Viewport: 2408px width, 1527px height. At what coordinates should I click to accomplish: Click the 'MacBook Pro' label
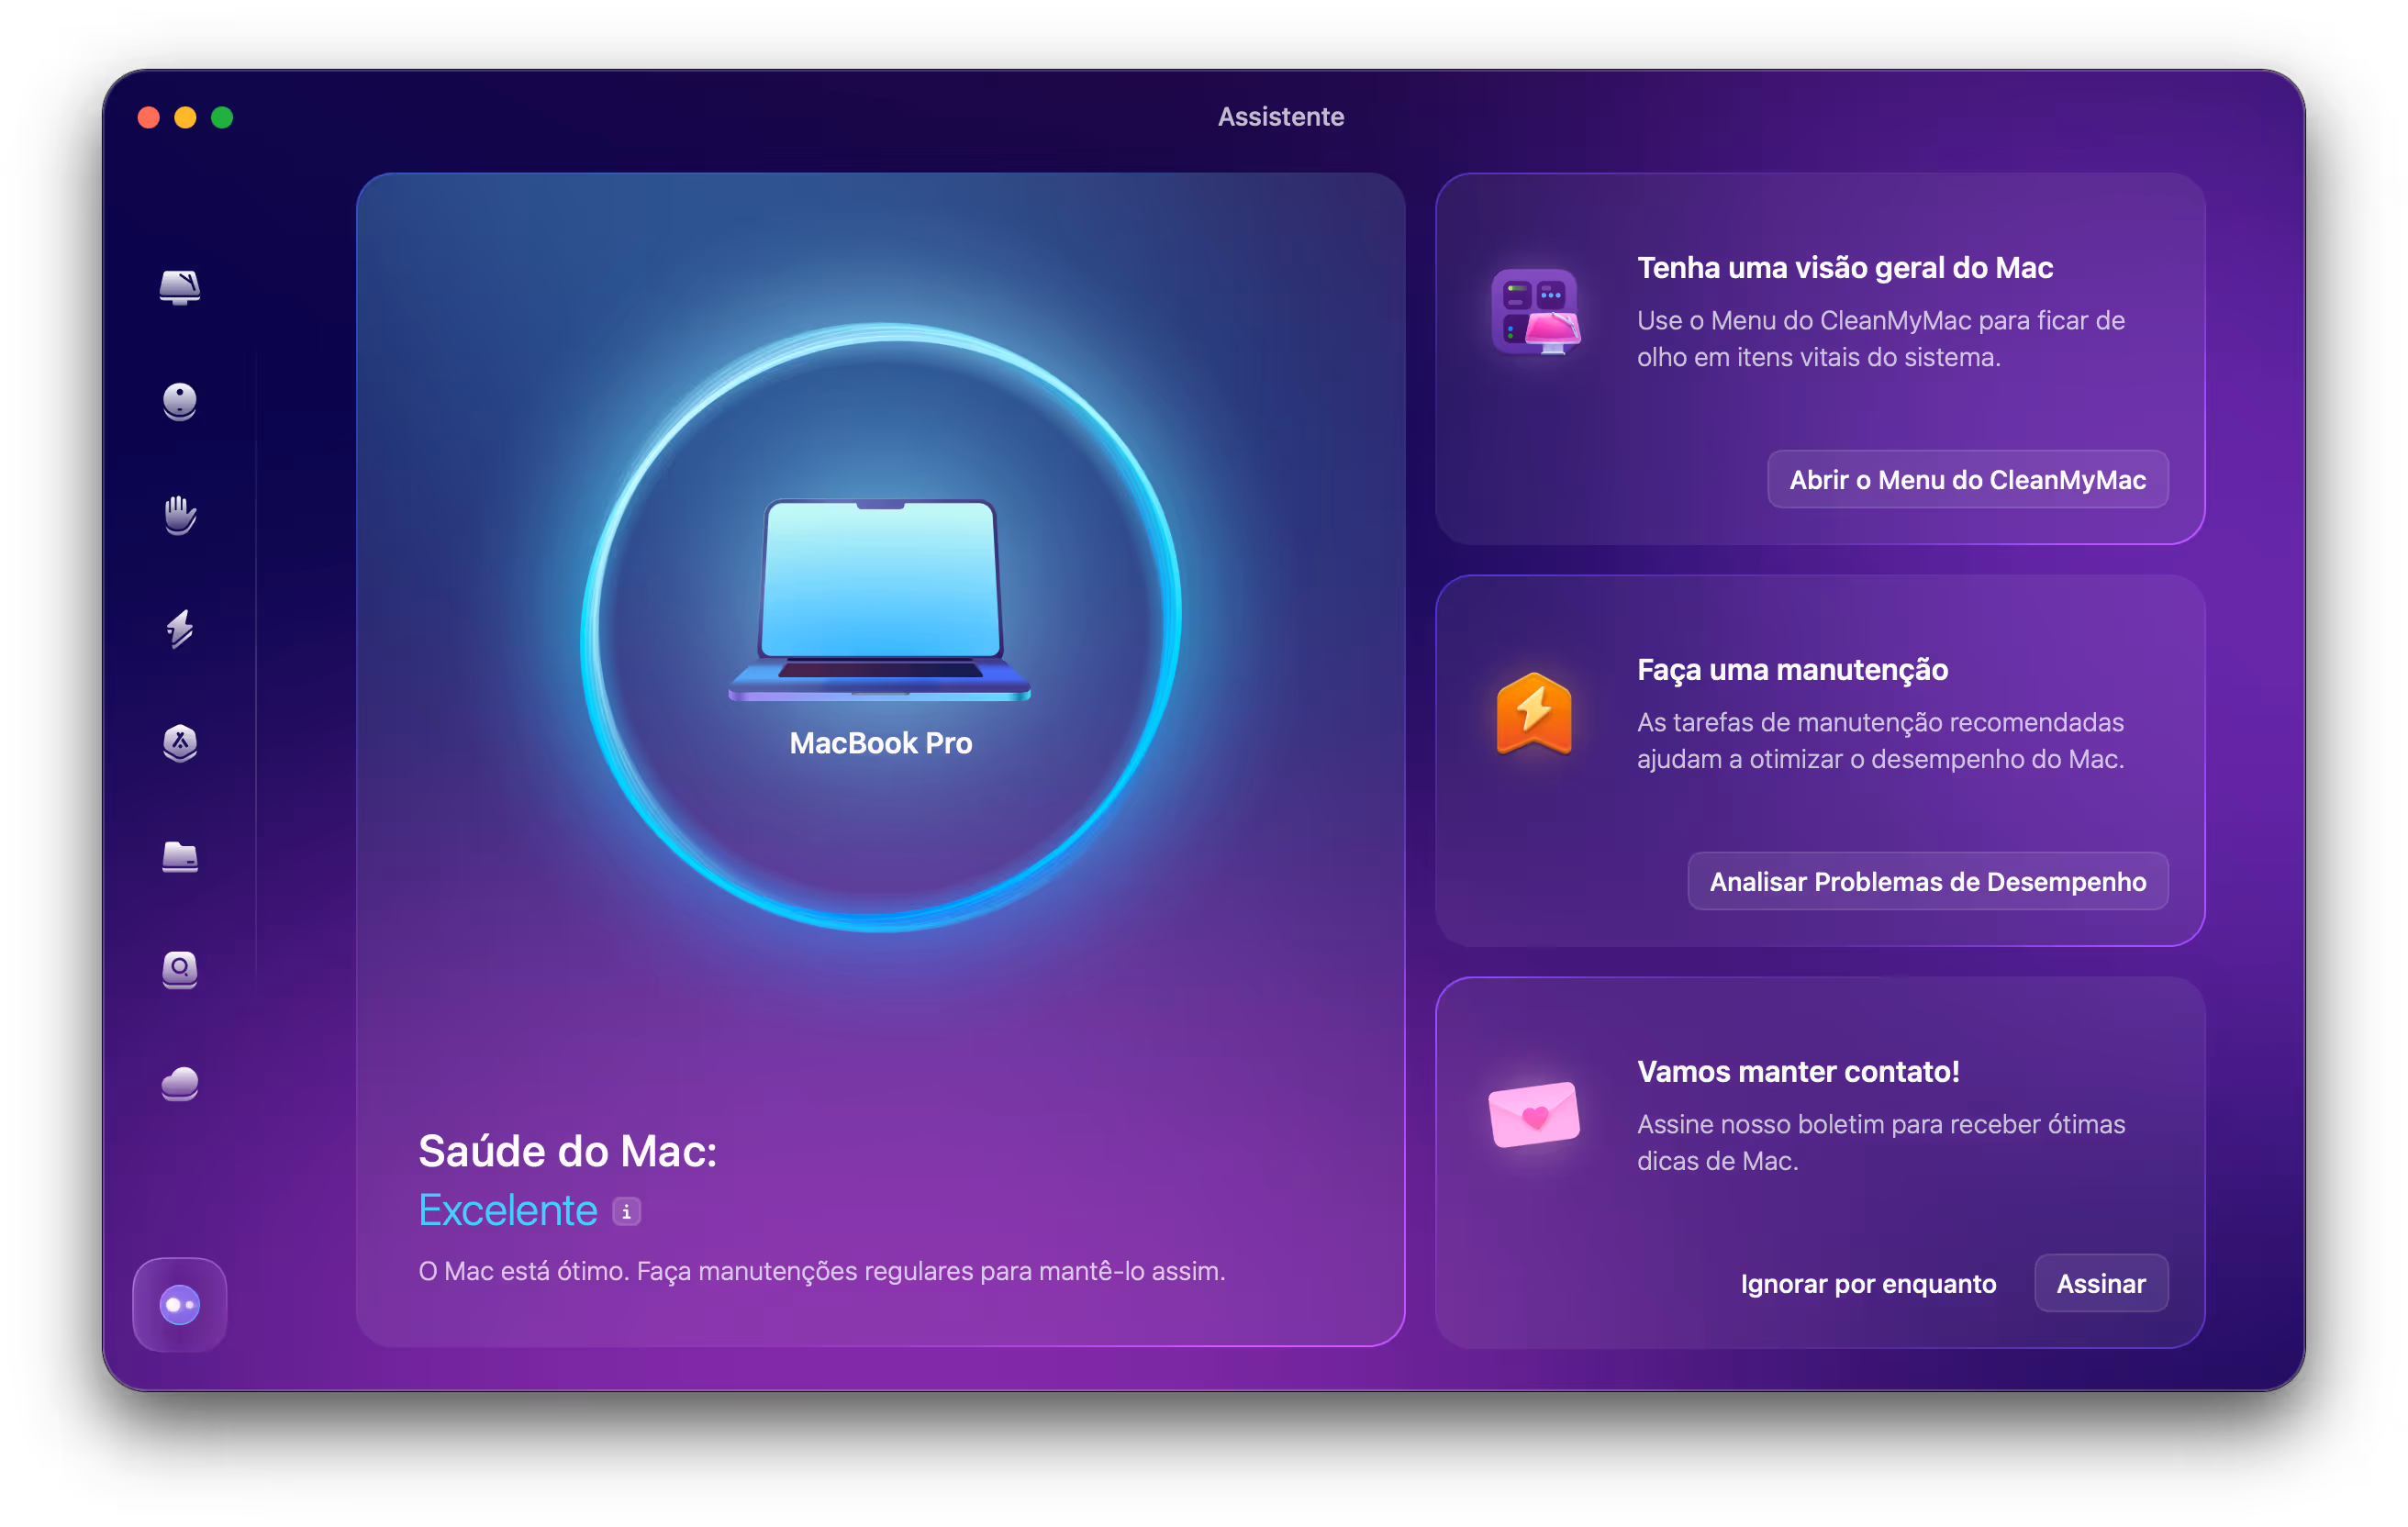[x=880, y=743]
